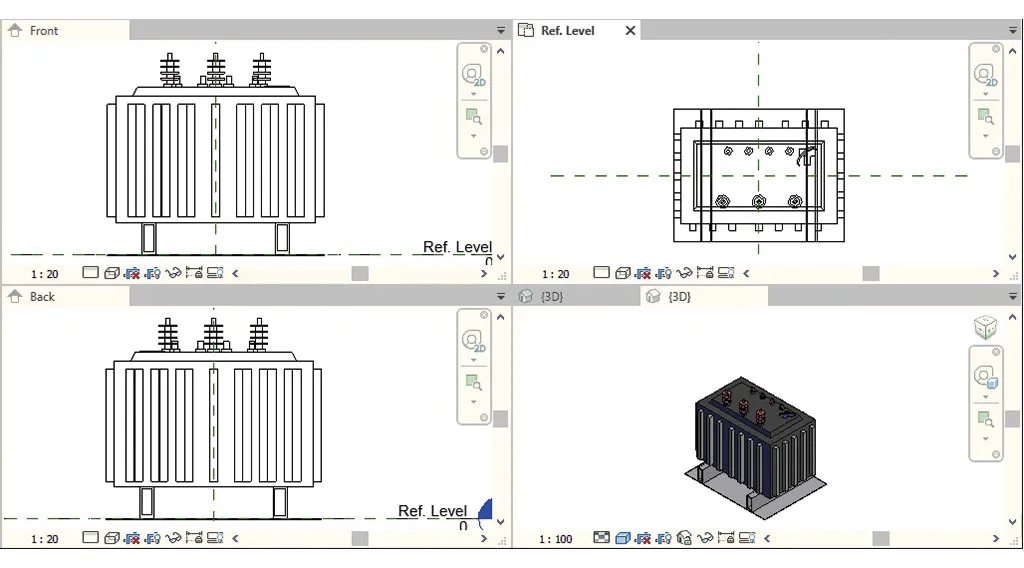Open the 1 : 100 scale list in 3D view
This screenshot has height=568, width=1024.
[556, 540]
